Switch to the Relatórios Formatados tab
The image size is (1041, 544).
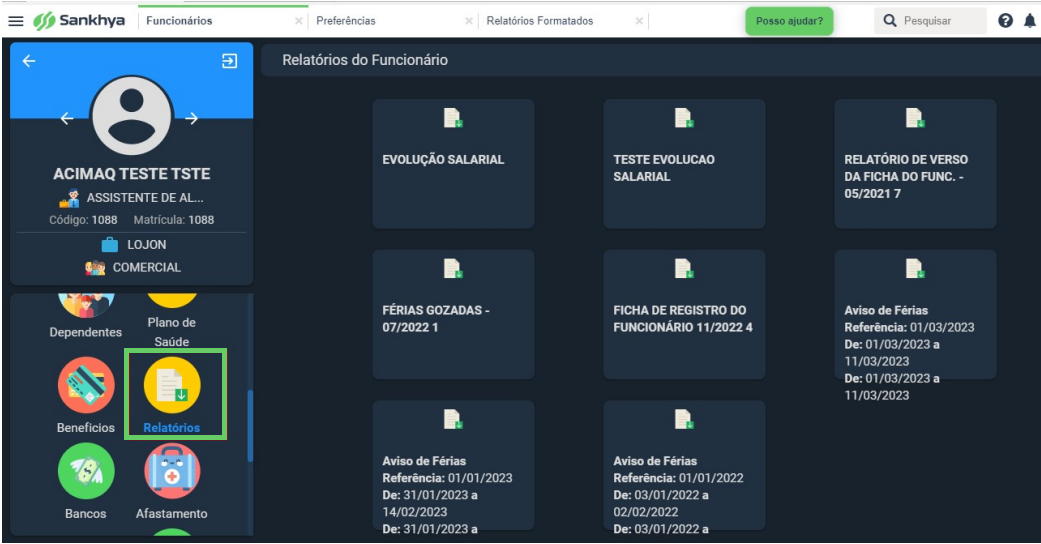[x=540, y=21]
